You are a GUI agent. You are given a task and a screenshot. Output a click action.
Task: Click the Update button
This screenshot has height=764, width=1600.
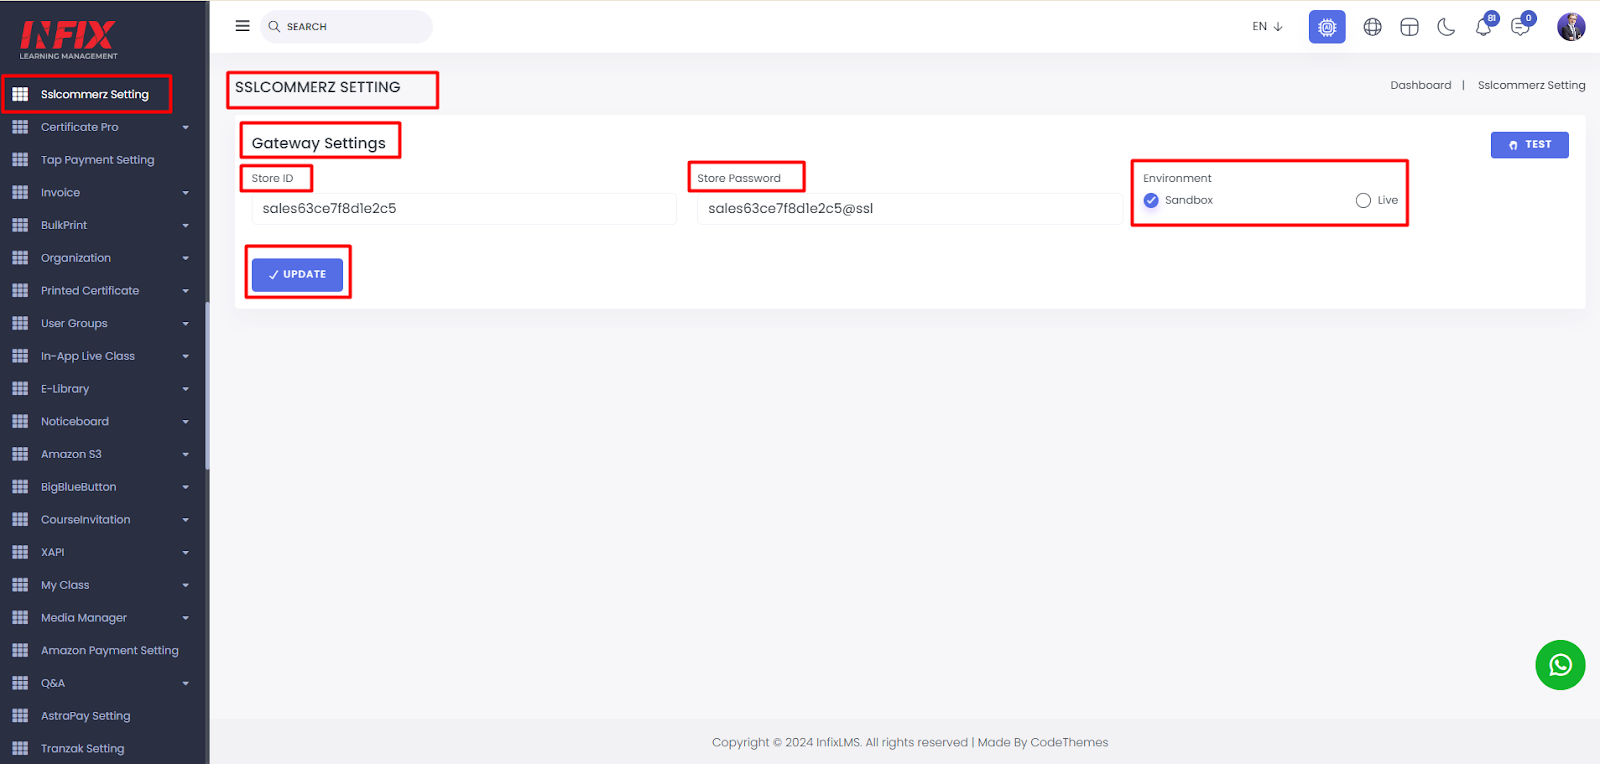[x=297, y=274]
